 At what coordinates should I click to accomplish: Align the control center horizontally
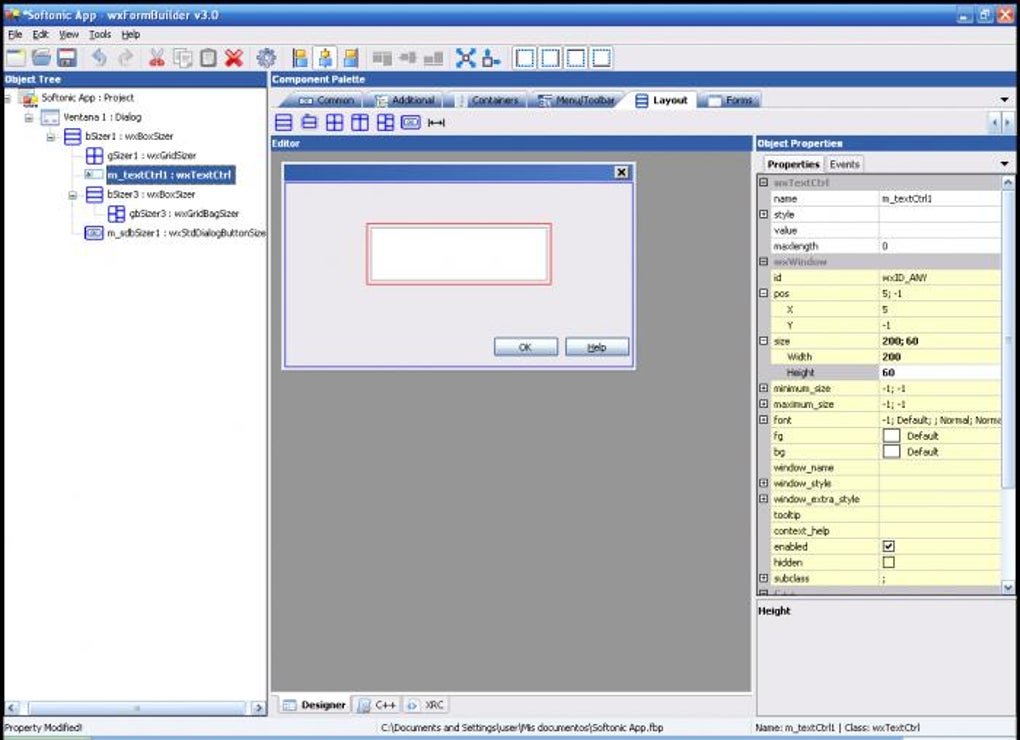[x=325, y=58]
